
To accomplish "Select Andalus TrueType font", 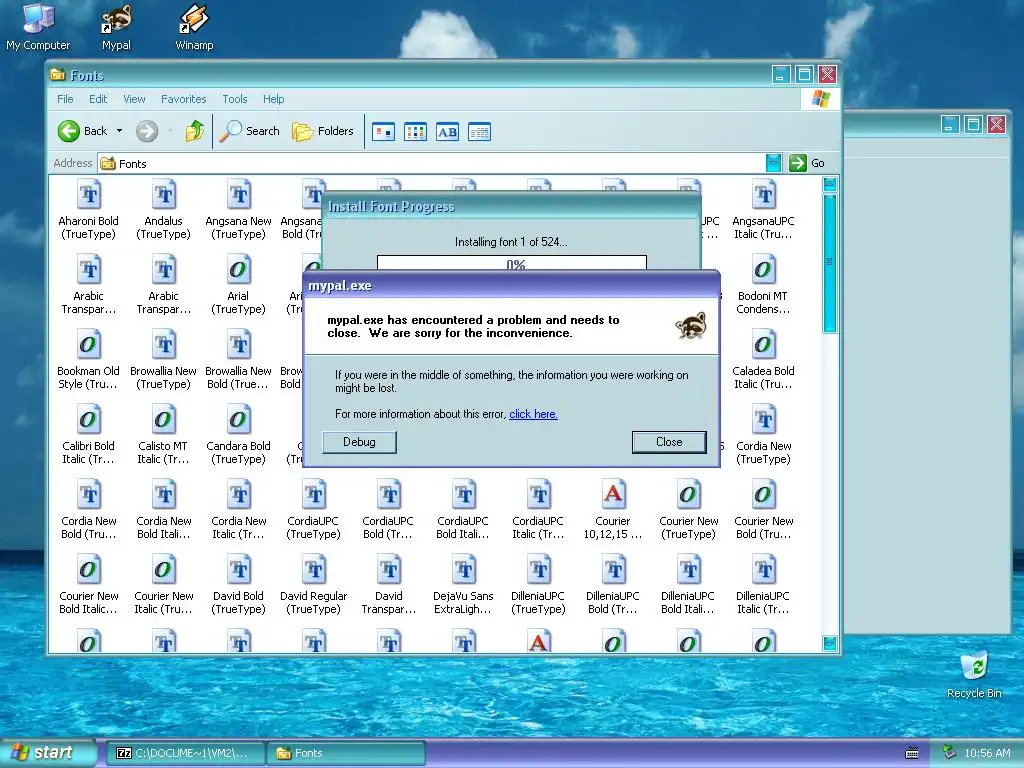I will click(163, 210).
